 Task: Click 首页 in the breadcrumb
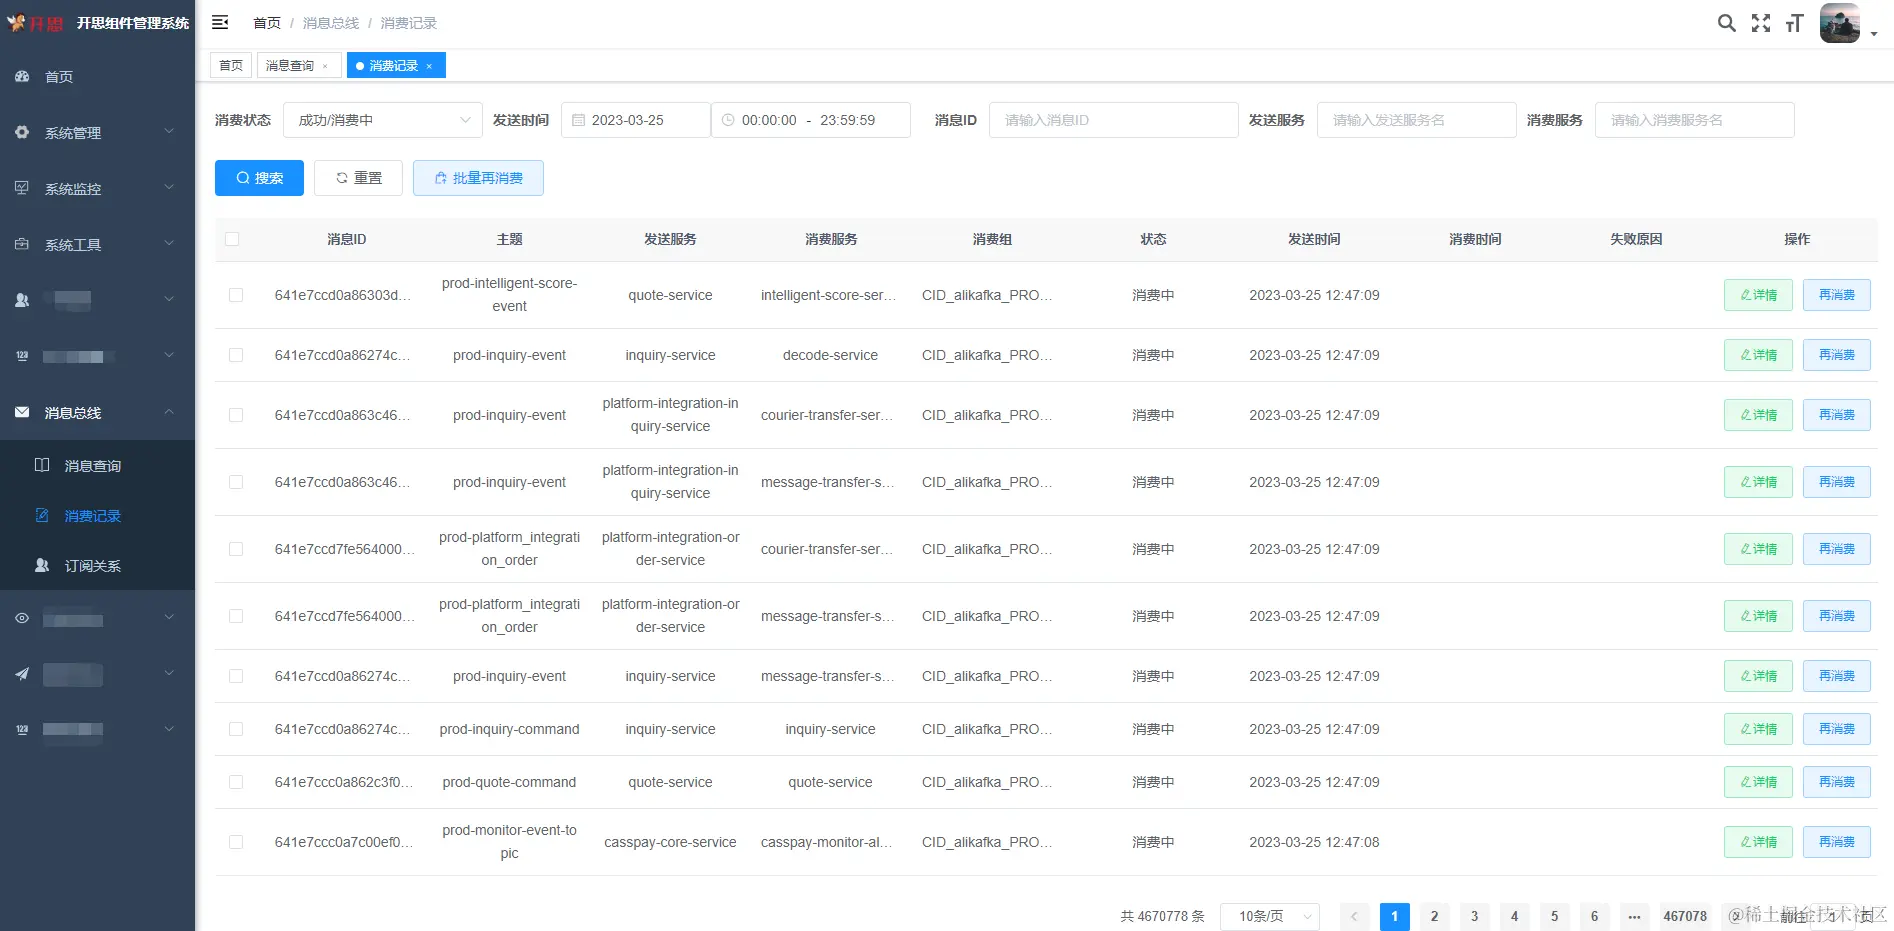tap(267, 23)
